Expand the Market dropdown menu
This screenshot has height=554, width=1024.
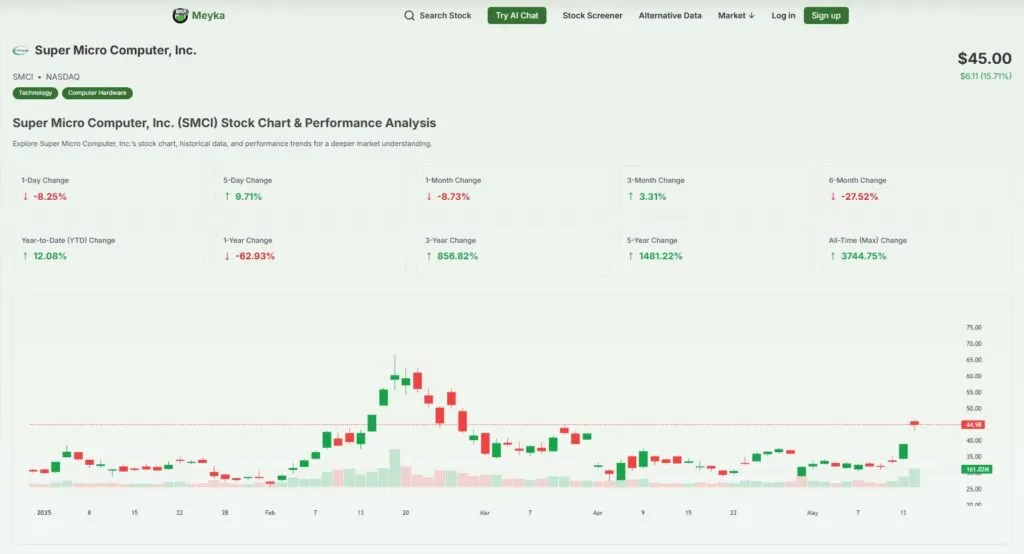pos(736,15)
